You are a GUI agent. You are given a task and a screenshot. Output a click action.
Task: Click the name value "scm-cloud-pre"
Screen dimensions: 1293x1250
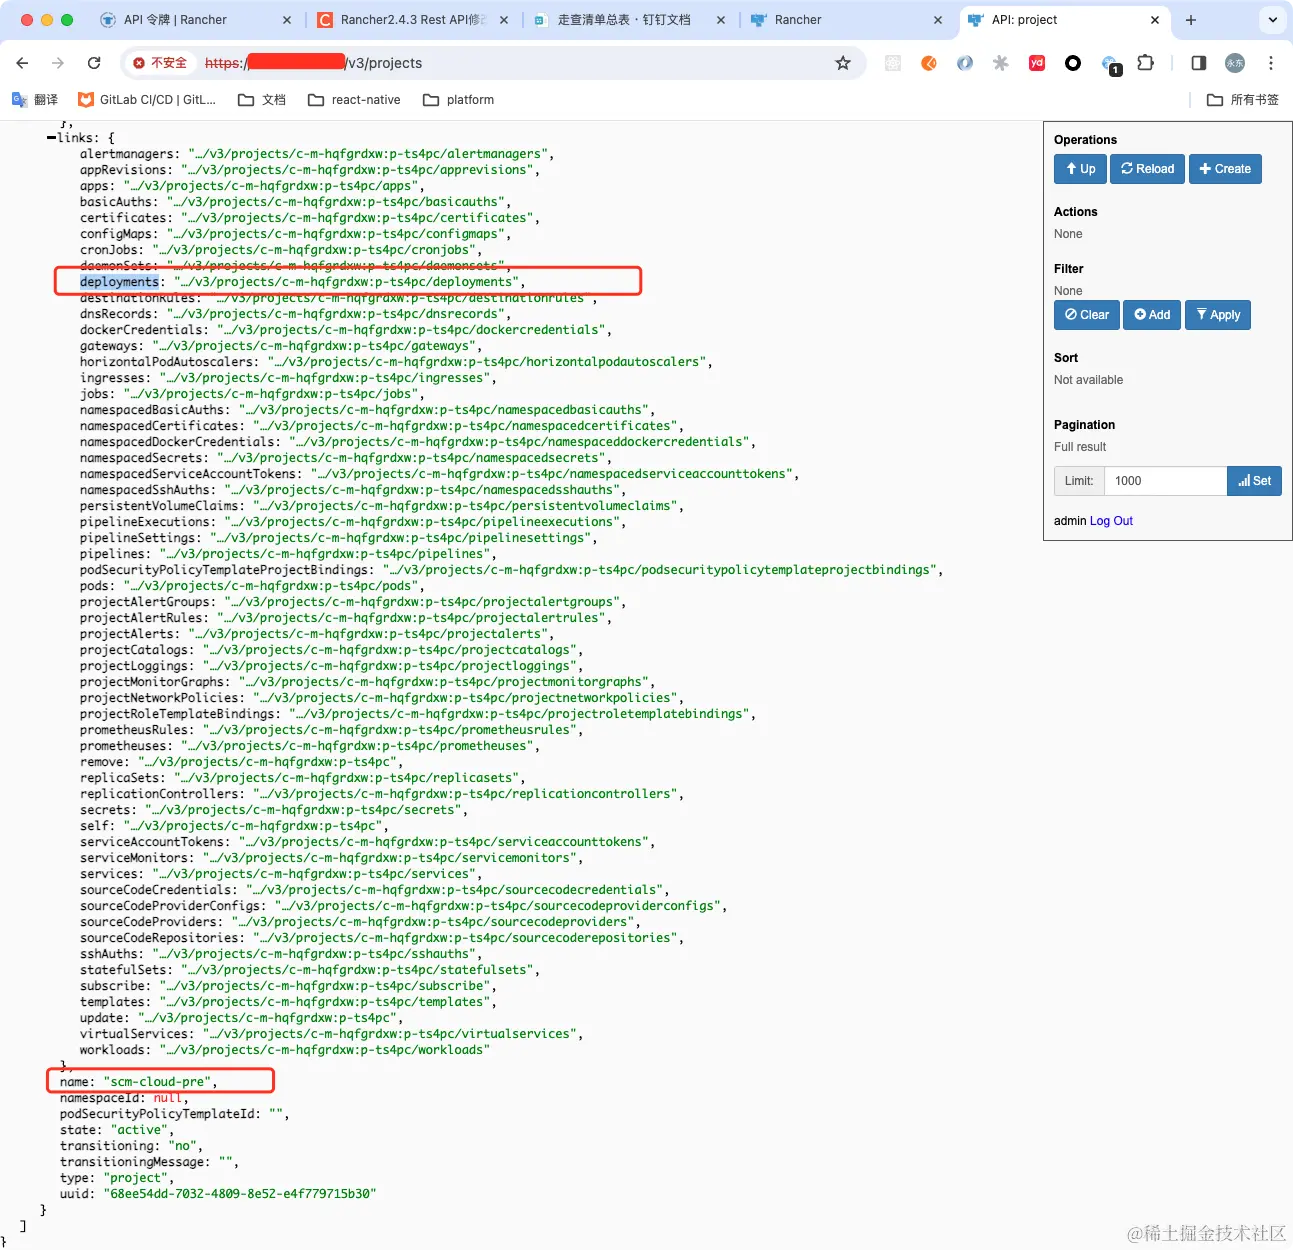[x=156, y=1082]
